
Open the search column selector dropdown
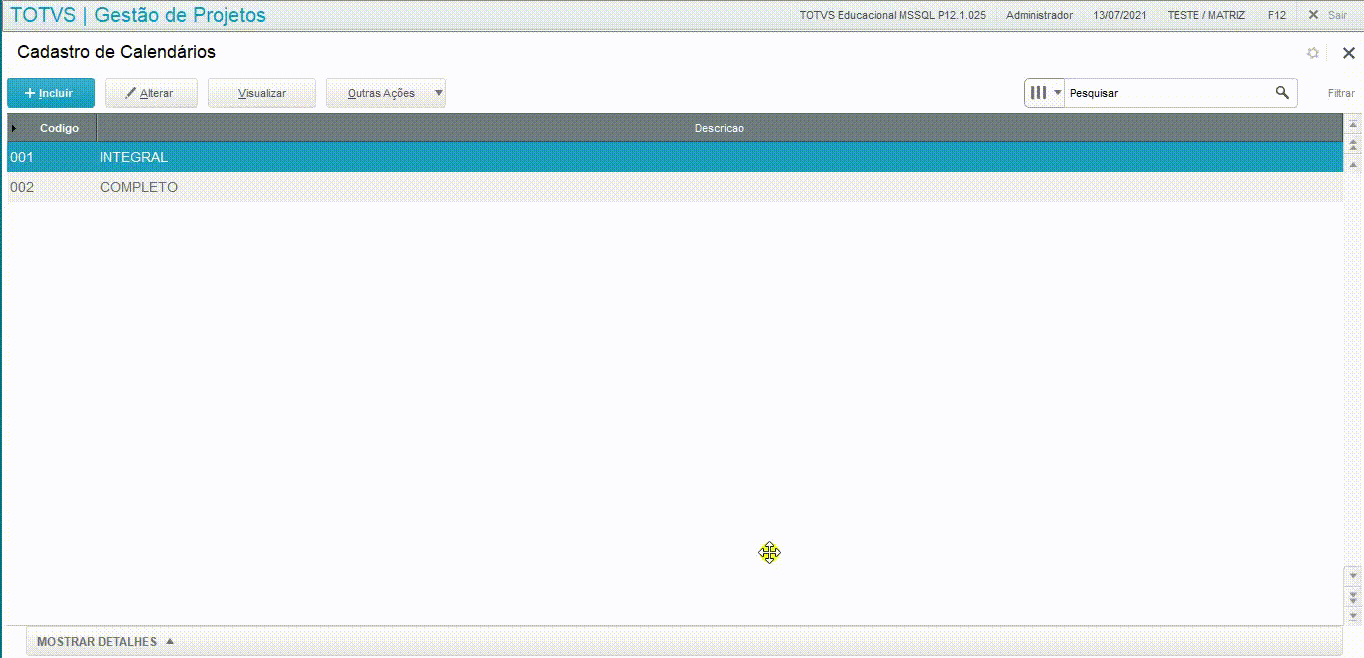[1045, 93]
